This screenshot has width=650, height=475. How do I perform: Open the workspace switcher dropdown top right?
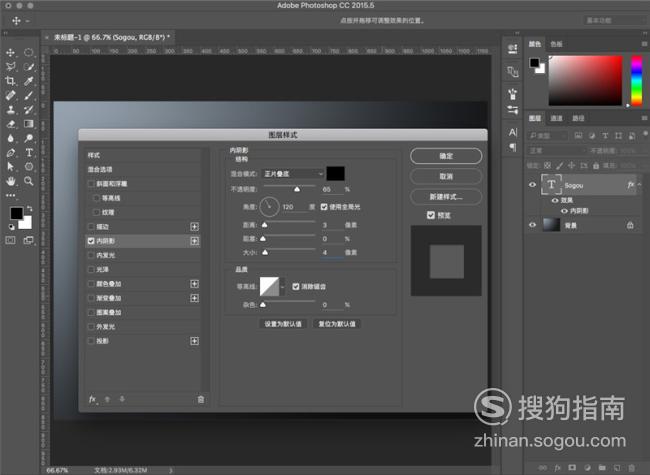[616, 20]
